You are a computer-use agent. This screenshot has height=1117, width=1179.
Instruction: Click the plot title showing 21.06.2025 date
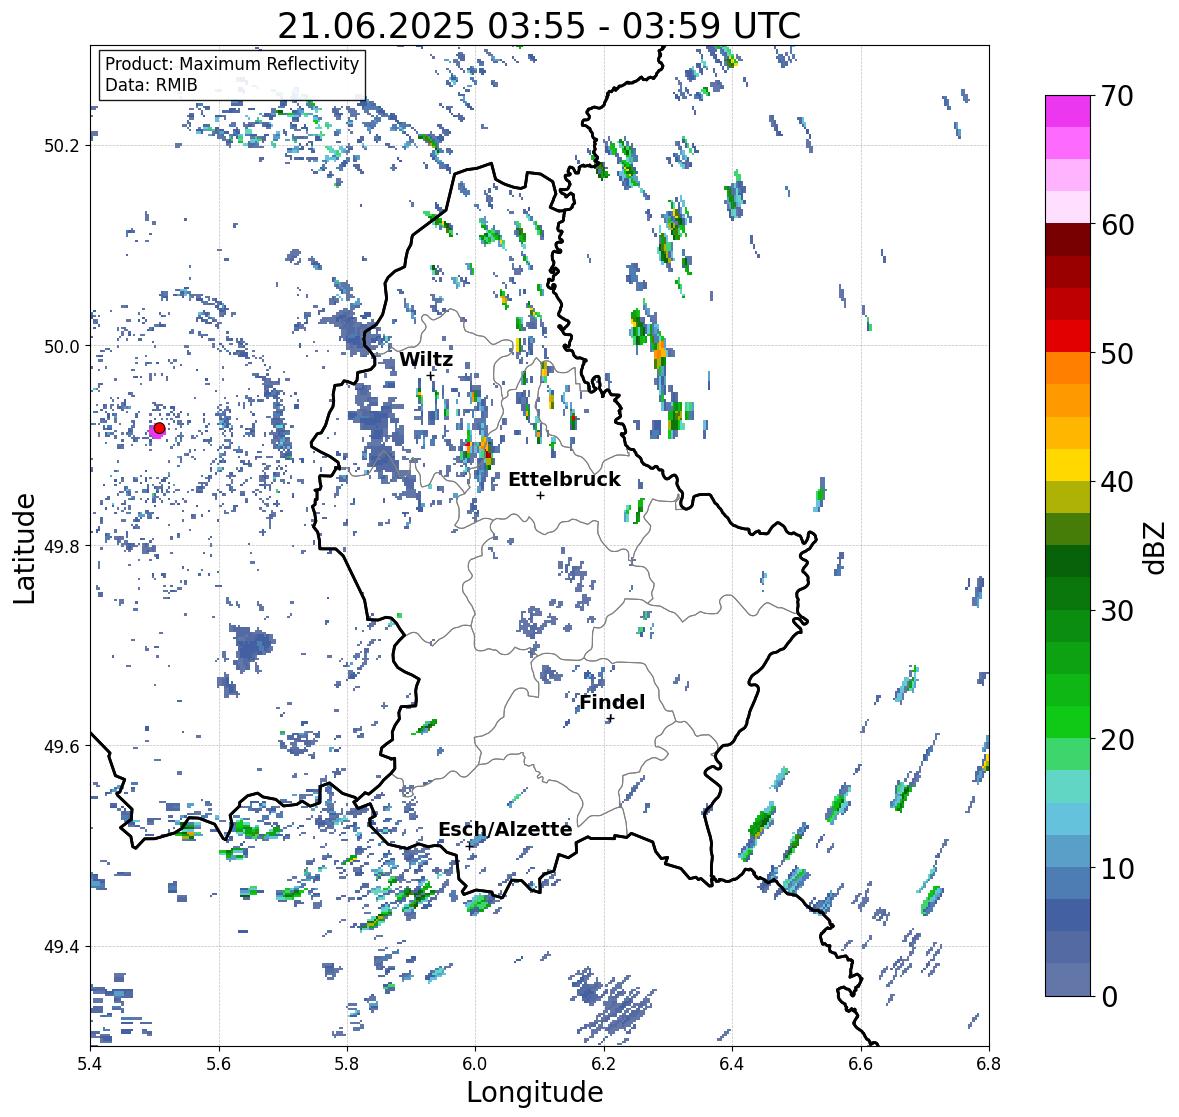tap(539, 26)
